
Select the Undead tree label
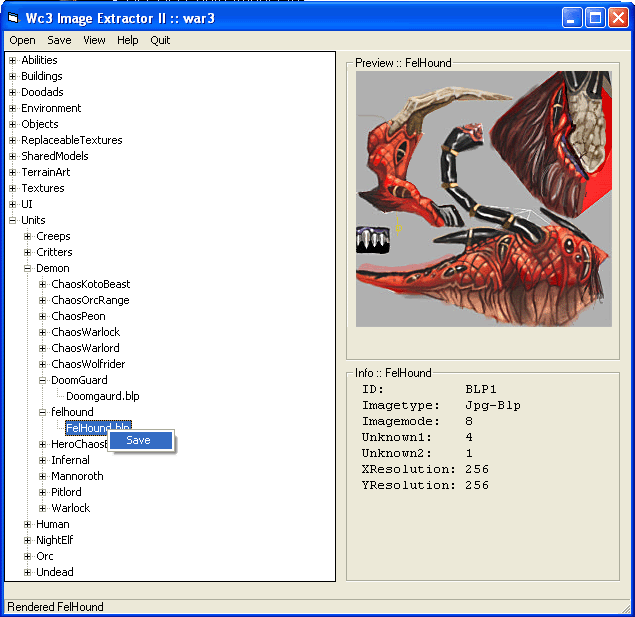click(55, 572)
